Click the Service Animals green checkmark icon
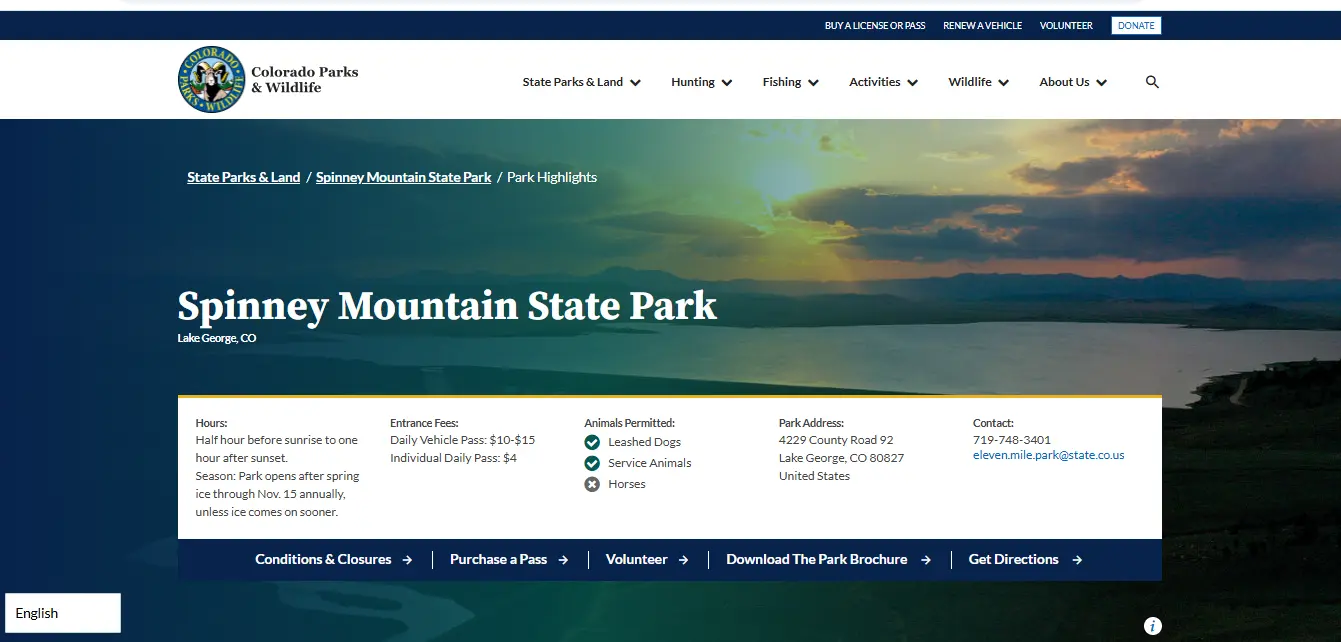 pyautogui.click(x=592, y=463)
